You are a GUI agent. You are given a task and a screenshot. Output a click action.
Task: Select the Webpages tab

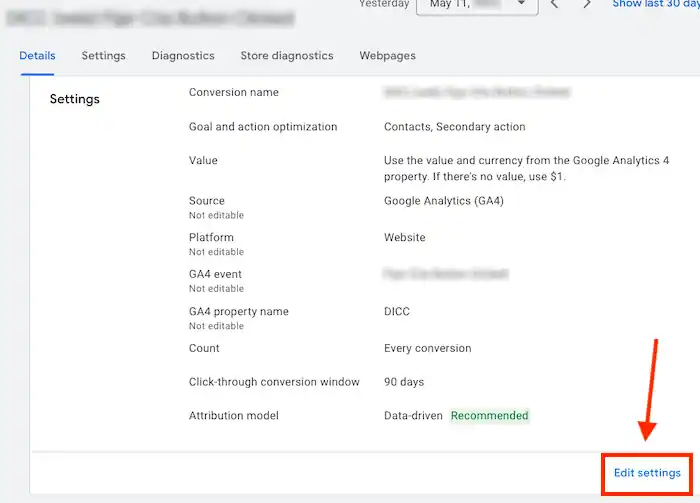387,56
